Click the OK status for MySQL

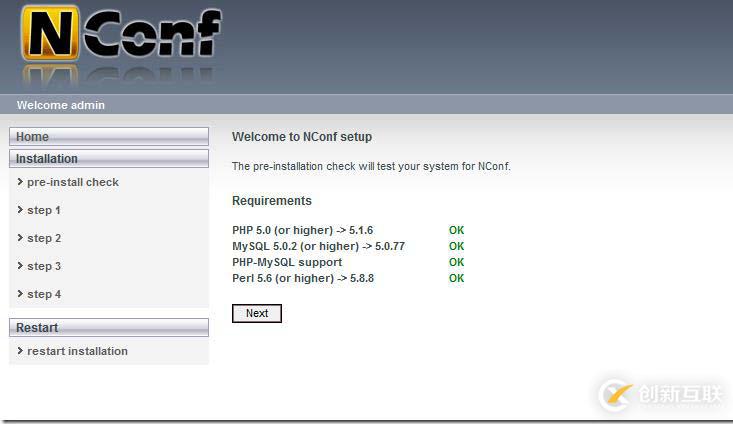(456, 246)
